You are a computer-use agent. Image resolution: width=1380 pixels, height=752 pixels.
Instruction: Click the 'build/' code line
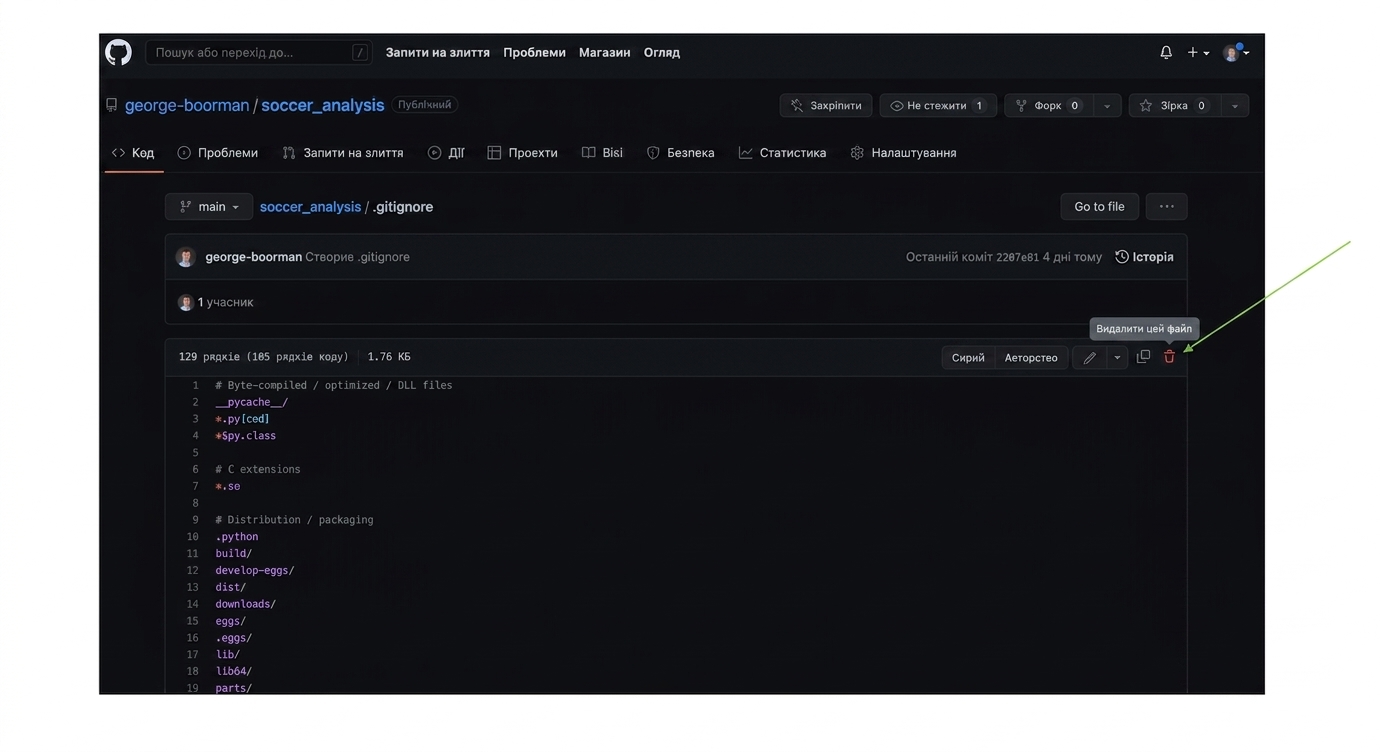[234, 553]
